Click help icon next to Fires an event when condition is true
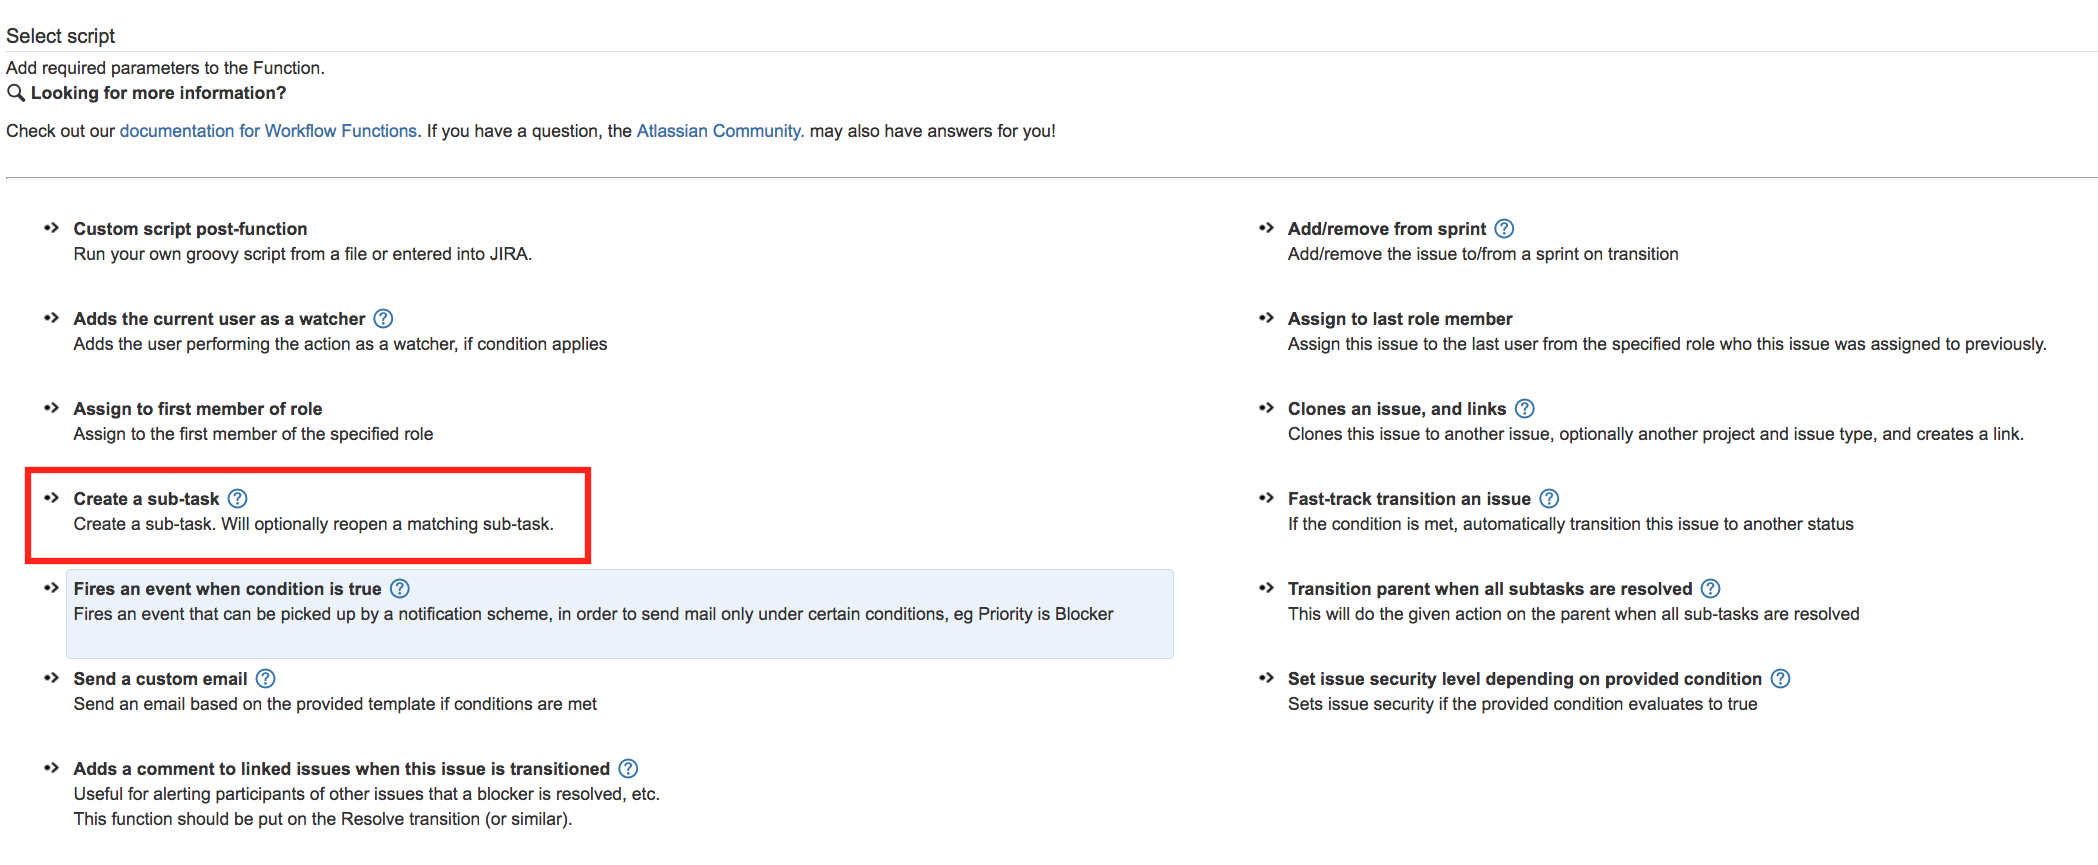Screen dimensions: 2098x865 tap(400, 589)
